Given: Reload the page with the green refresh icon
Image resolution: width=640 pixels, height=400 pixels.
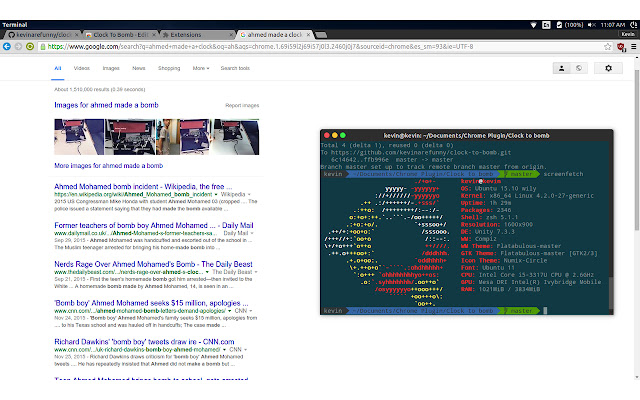Looking at the screenshot, I should (x=30, y=47).
